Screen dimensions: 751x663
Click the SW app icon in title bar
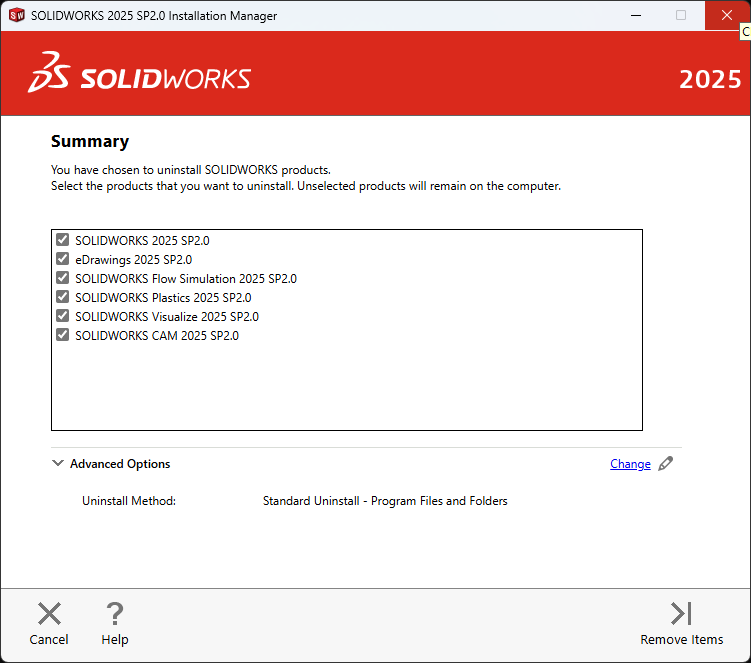16,16
